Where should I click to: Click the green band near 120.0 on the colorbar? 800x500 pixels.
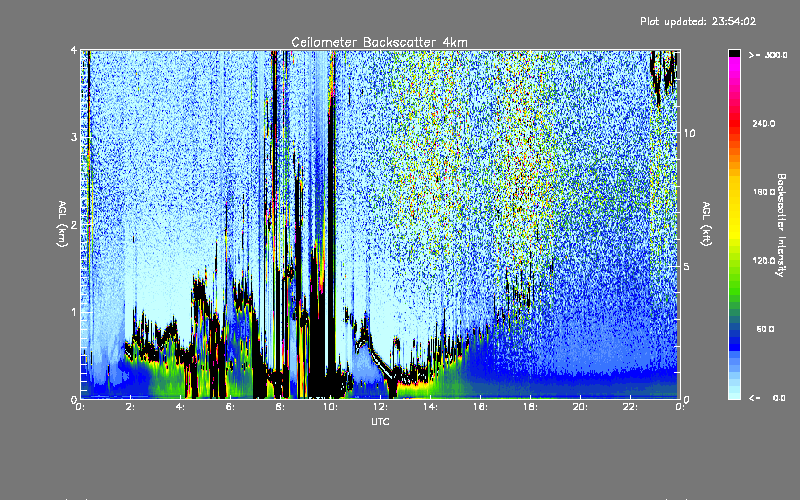(x=734, y=265)
